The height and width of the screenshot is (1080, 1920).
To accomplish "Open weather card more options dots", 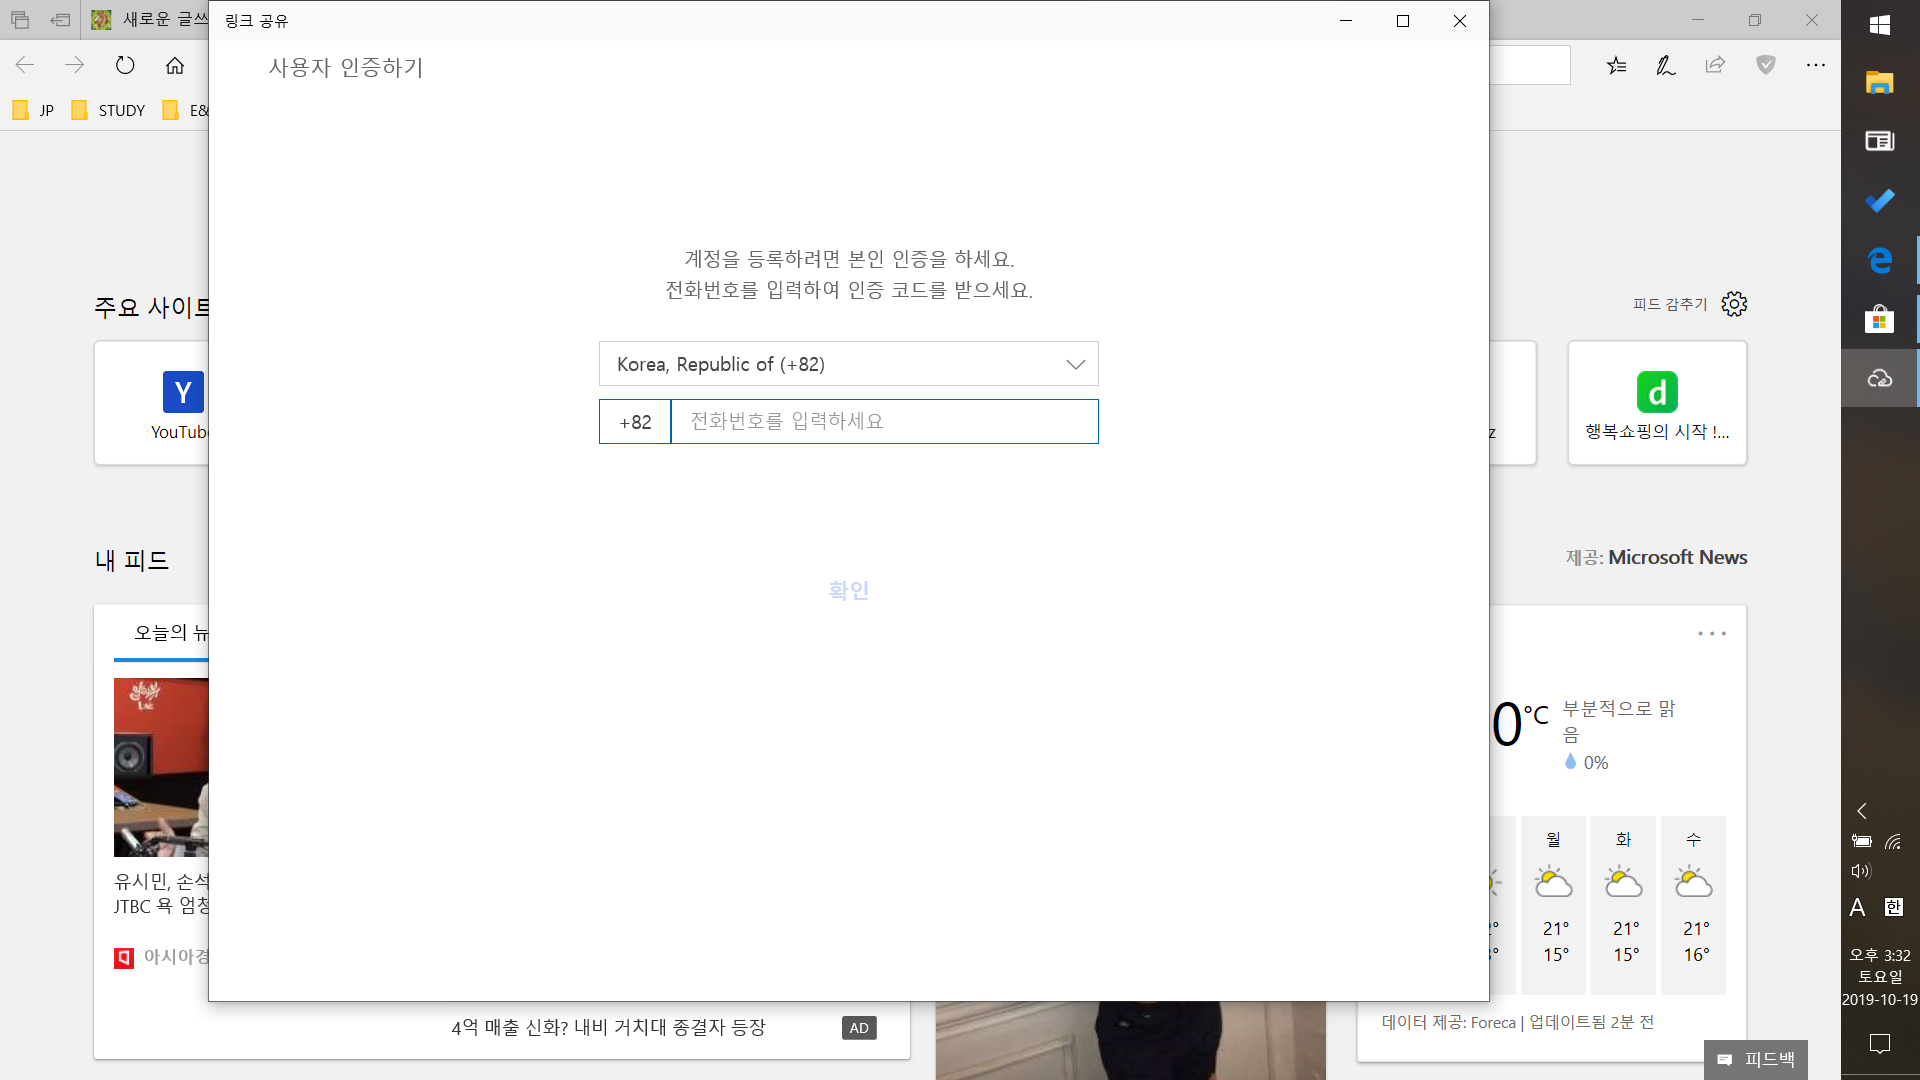I will tap(1711, 634).
